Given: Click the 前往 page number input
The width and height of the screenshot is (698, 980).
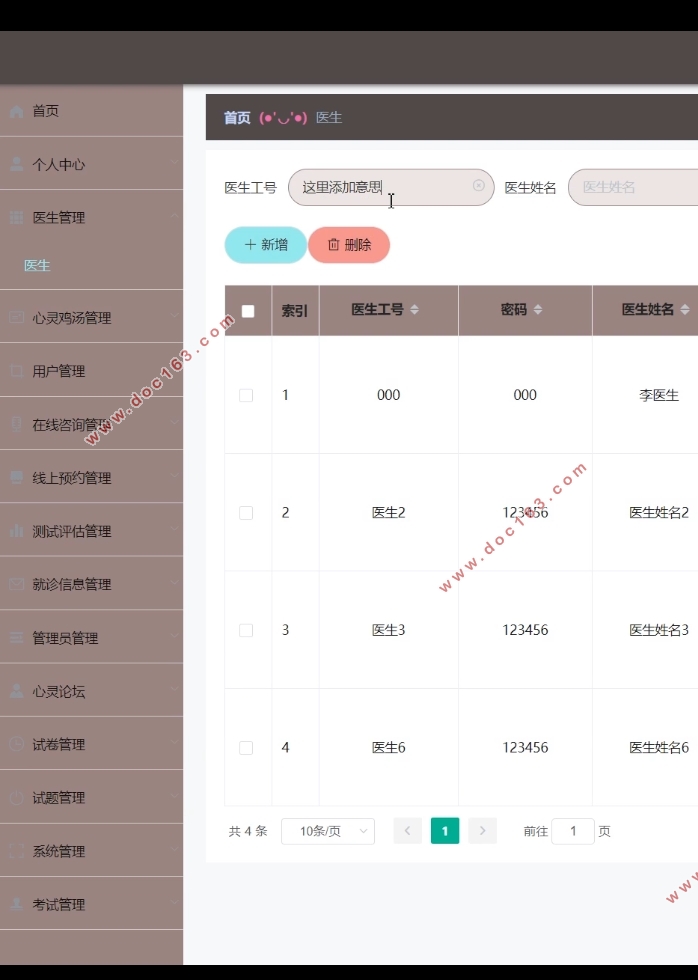Looking at the screenshot, I should (x=573, y=831).
